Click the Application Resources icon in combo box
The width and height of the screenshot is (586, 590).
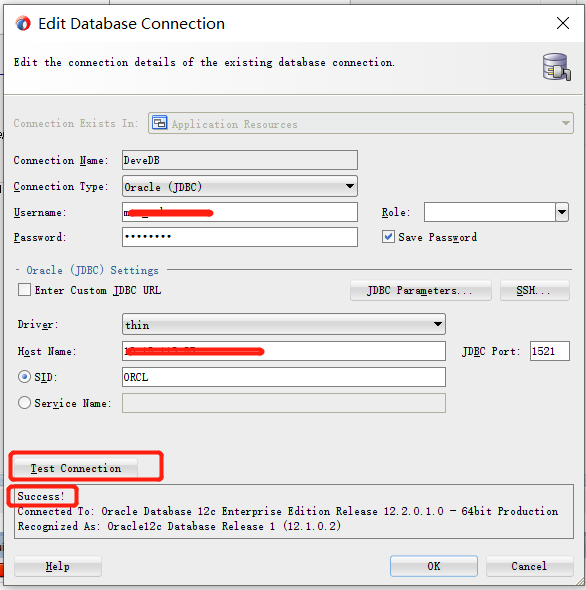coord(160,123)
